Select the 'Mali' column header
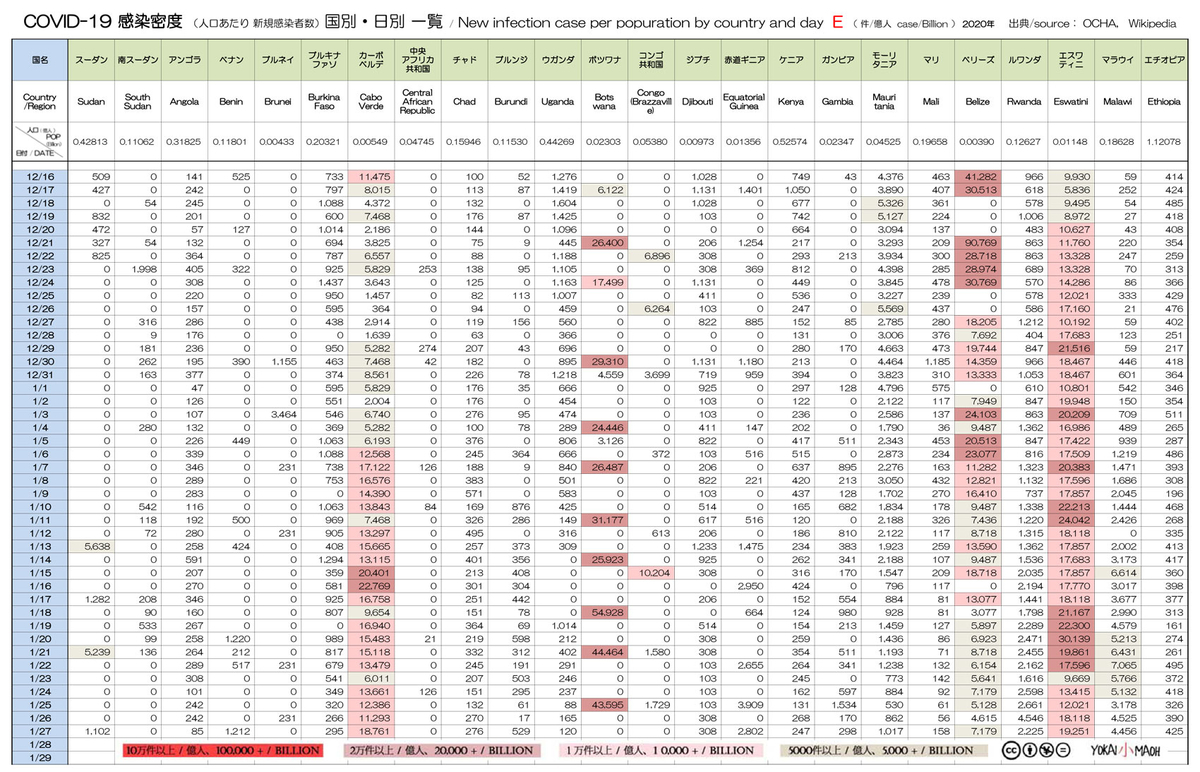Viewport: 1200px width, 772px height. (x=930, y=102)
